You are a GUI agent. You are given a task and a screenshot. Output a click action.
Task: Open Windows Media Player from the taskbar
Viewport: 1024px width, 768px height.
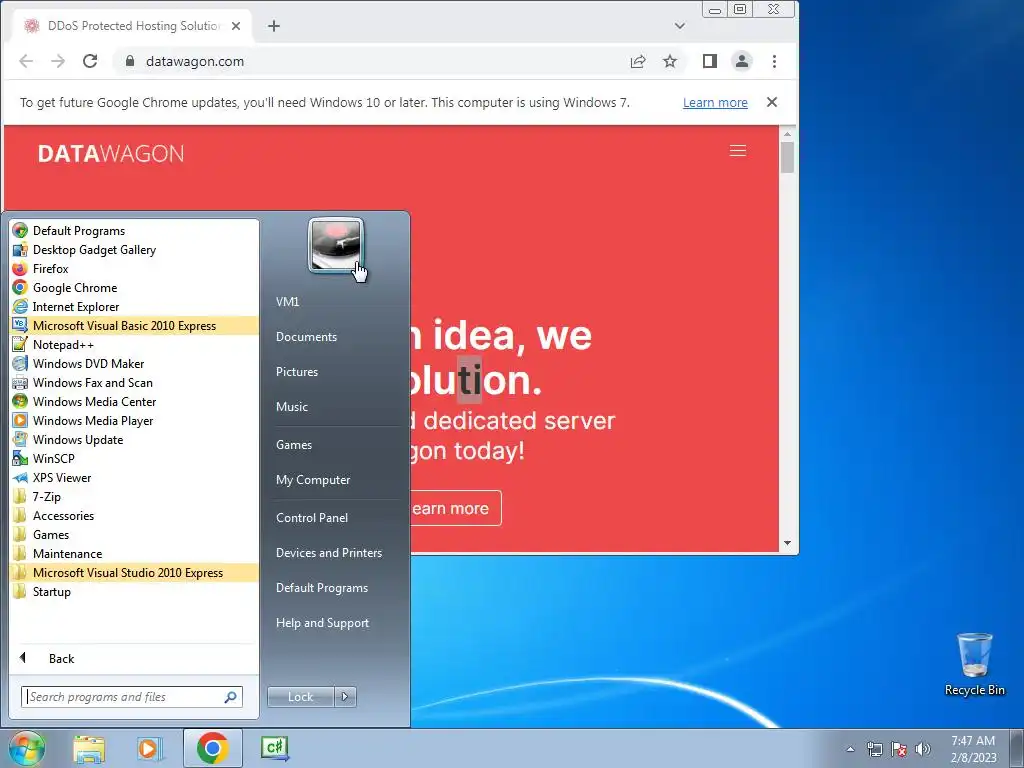(150, 748)
